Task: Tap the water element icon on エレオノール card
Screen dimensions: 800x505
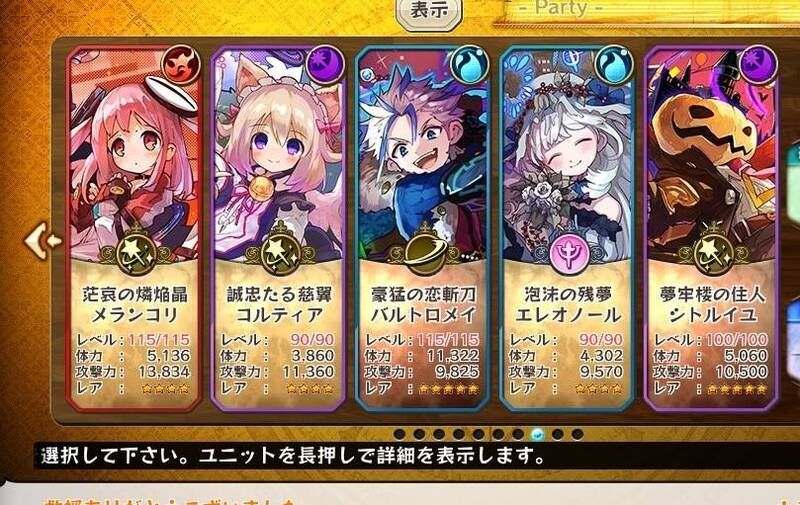Action: coord(614,65)
